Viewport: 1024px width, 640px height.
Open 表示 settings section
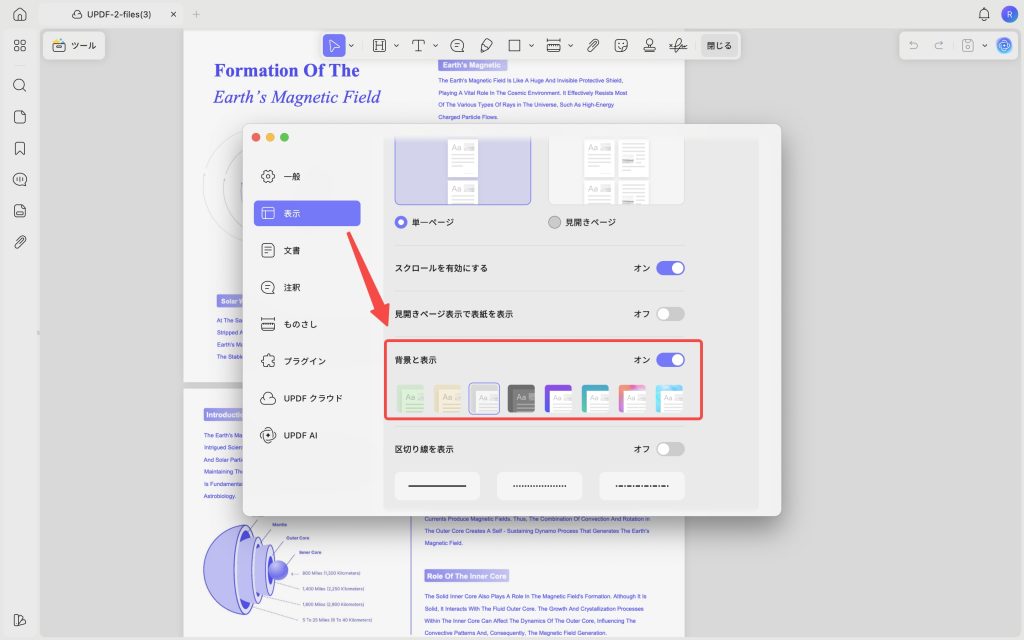coord(307,214)
